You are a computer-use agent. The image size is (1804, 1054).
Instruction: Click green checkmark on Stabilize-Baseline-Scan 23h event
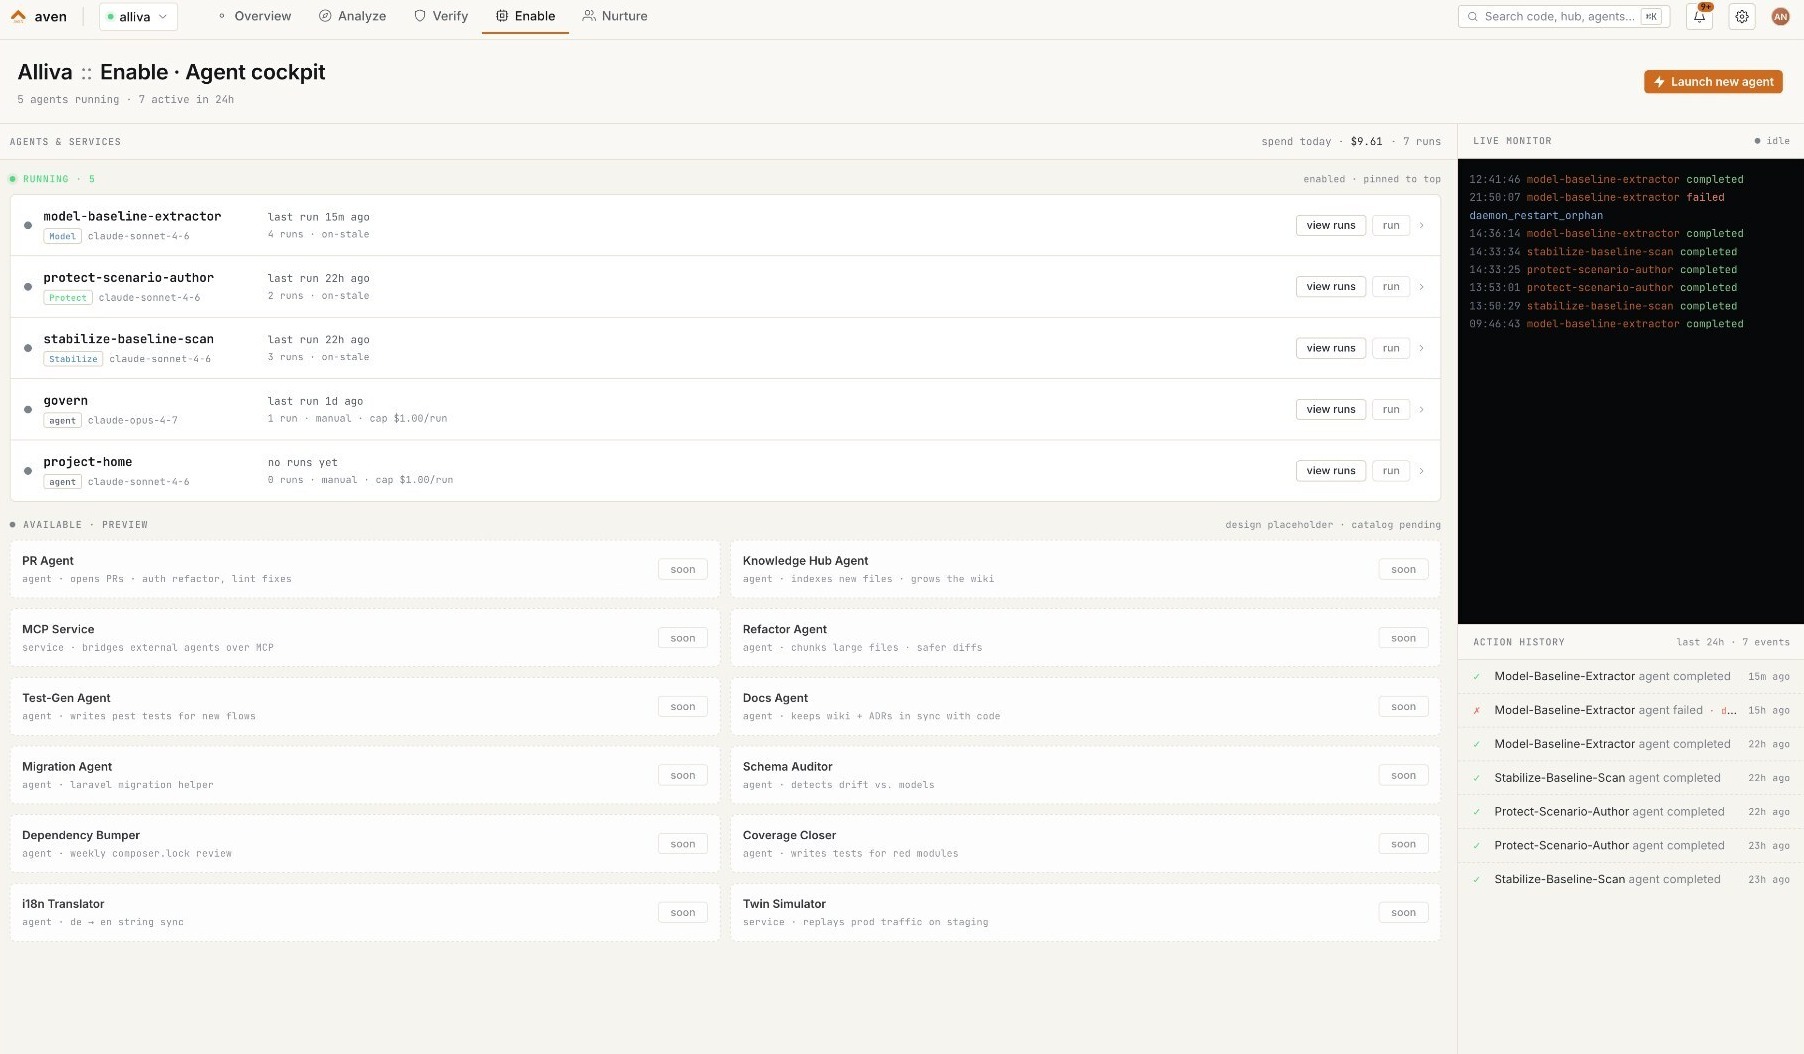pyautogui.click(x=1476, y=880)
